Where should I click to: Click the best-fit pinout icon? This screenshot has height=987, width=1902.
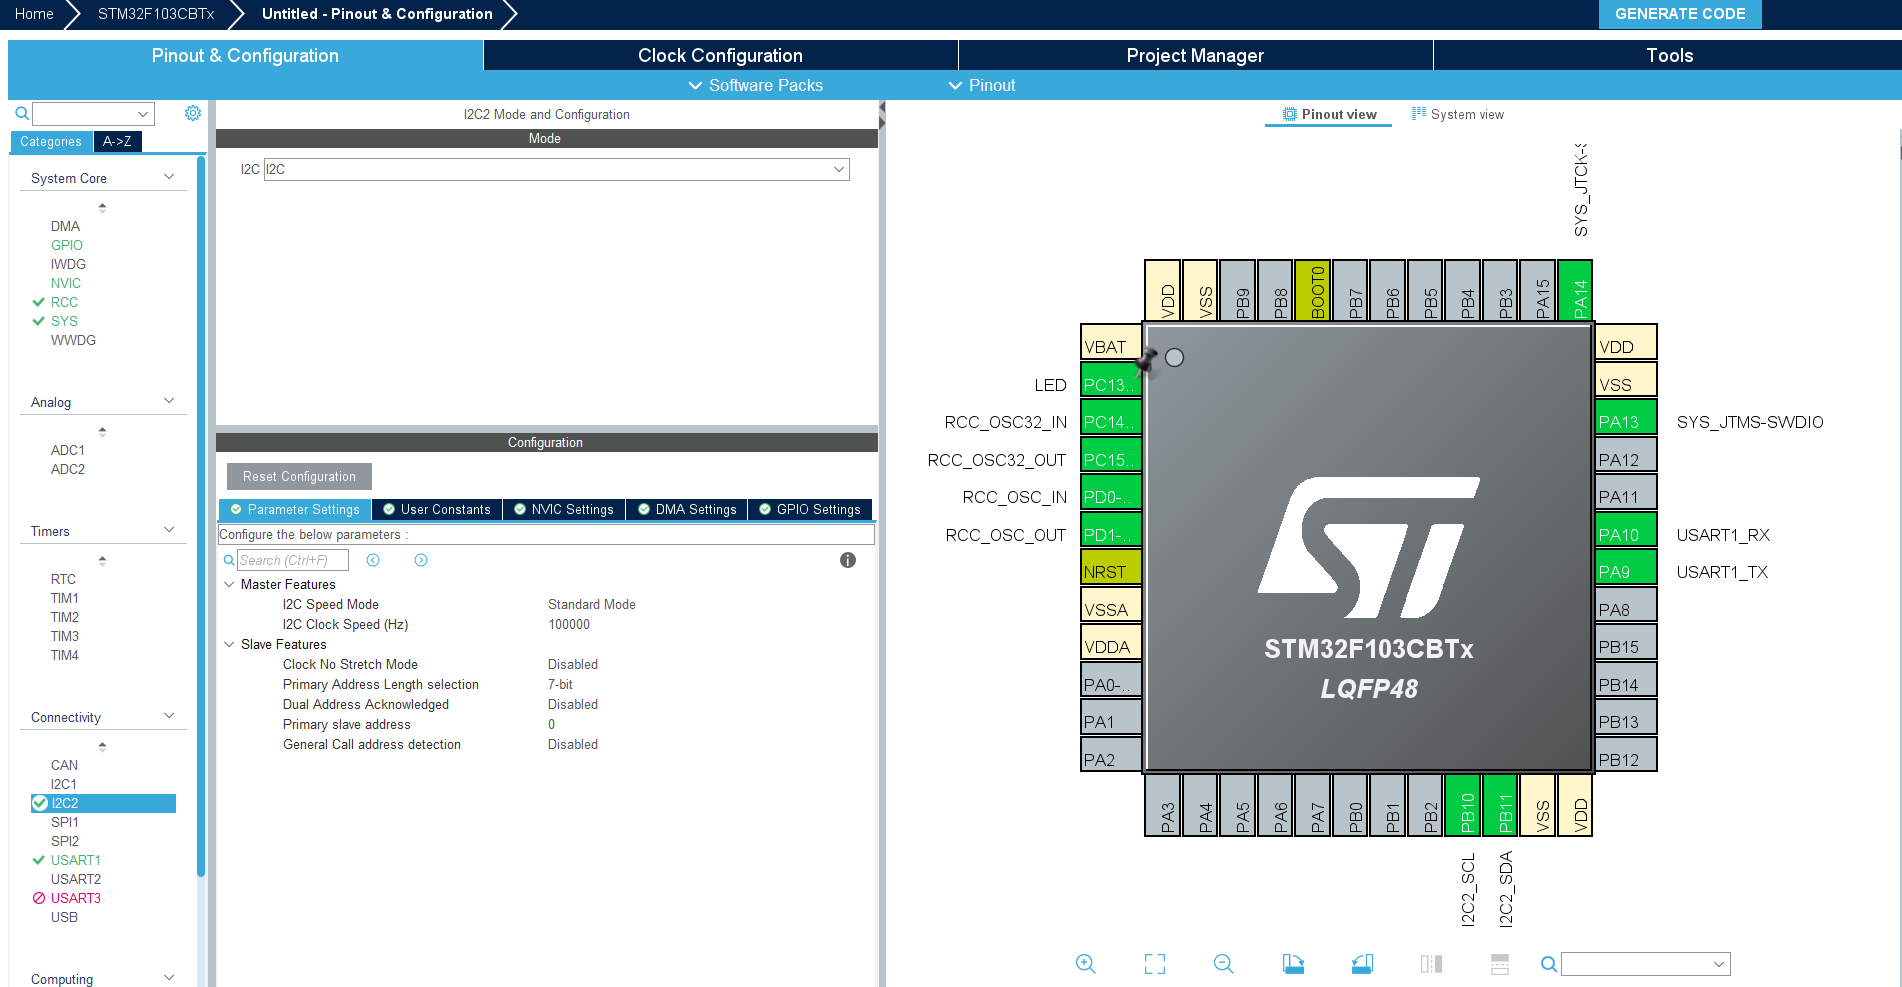click(1154, 963)
